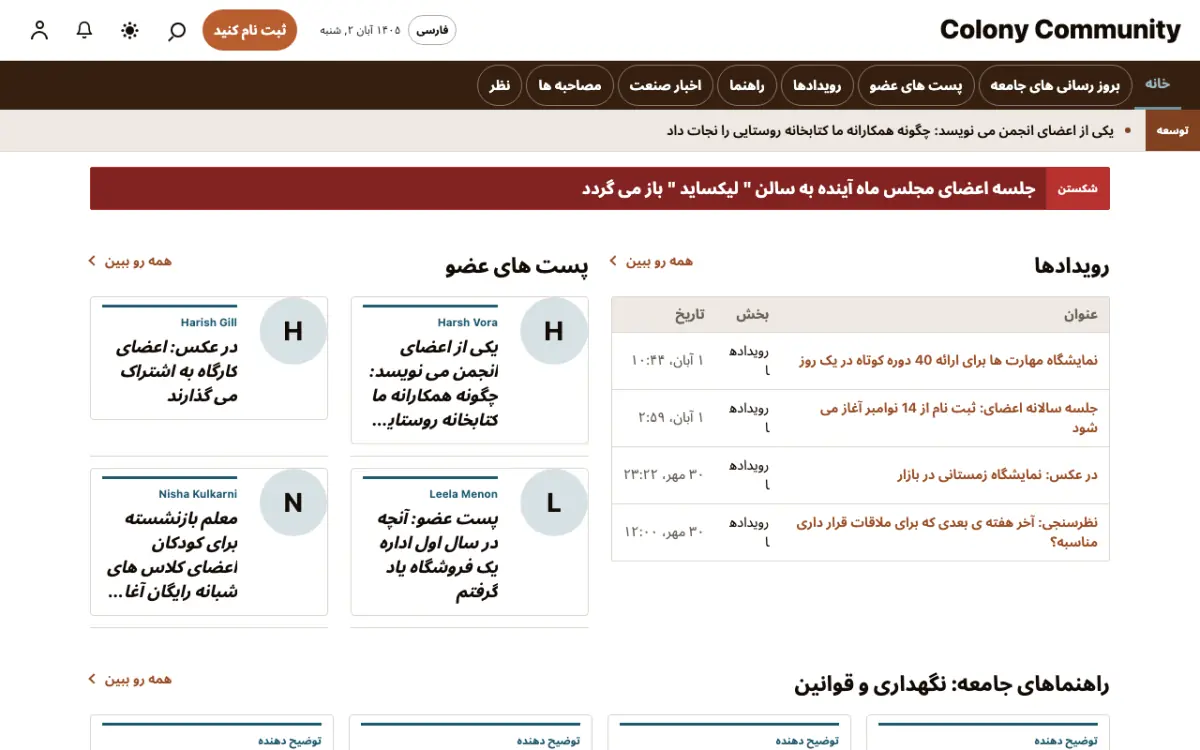This screenshot has width=1200, height=750.
Task: Open event نمایشگاه مهارت ها برای ارائه 40 دوره
Action: click(947, 360)
